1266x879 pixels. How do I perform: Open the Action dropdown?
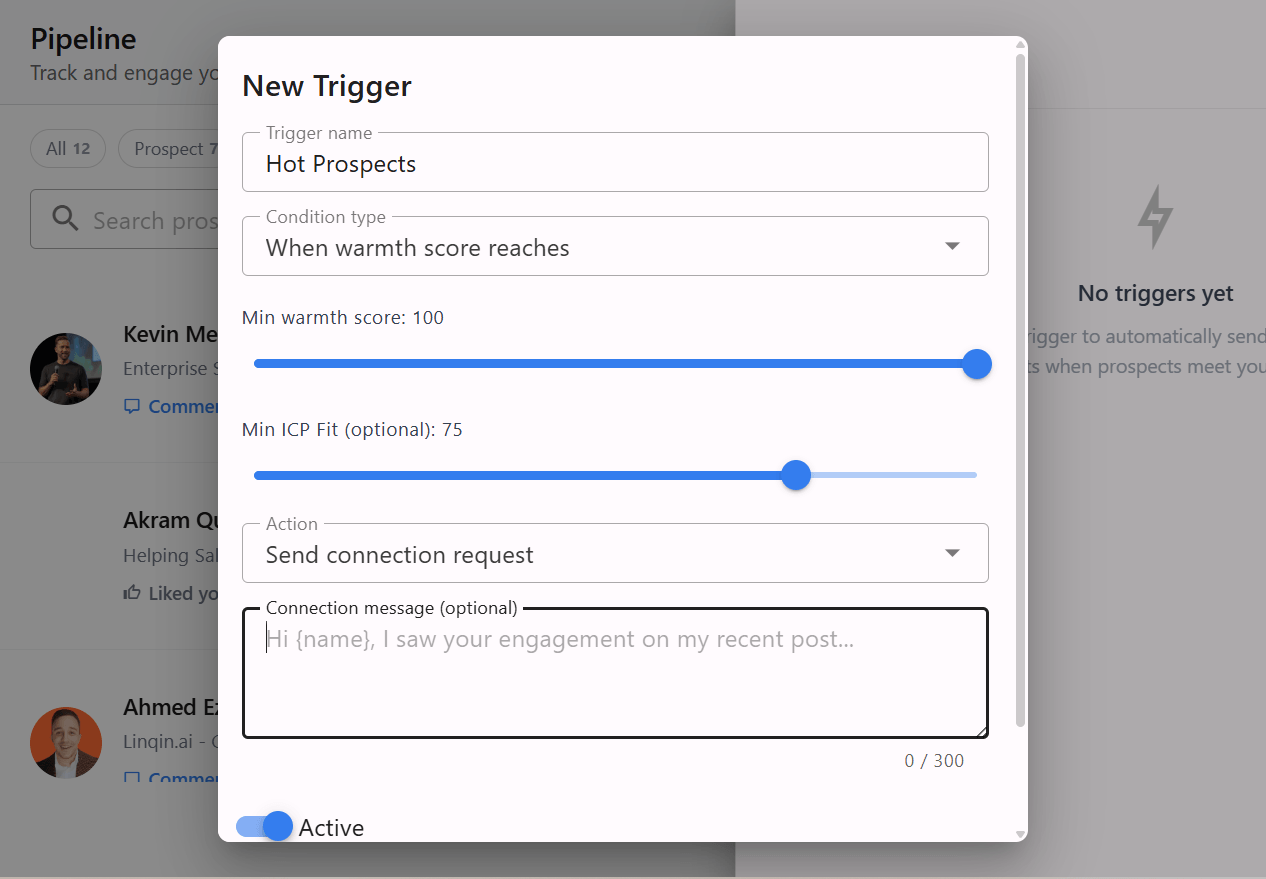pos(615,554)
